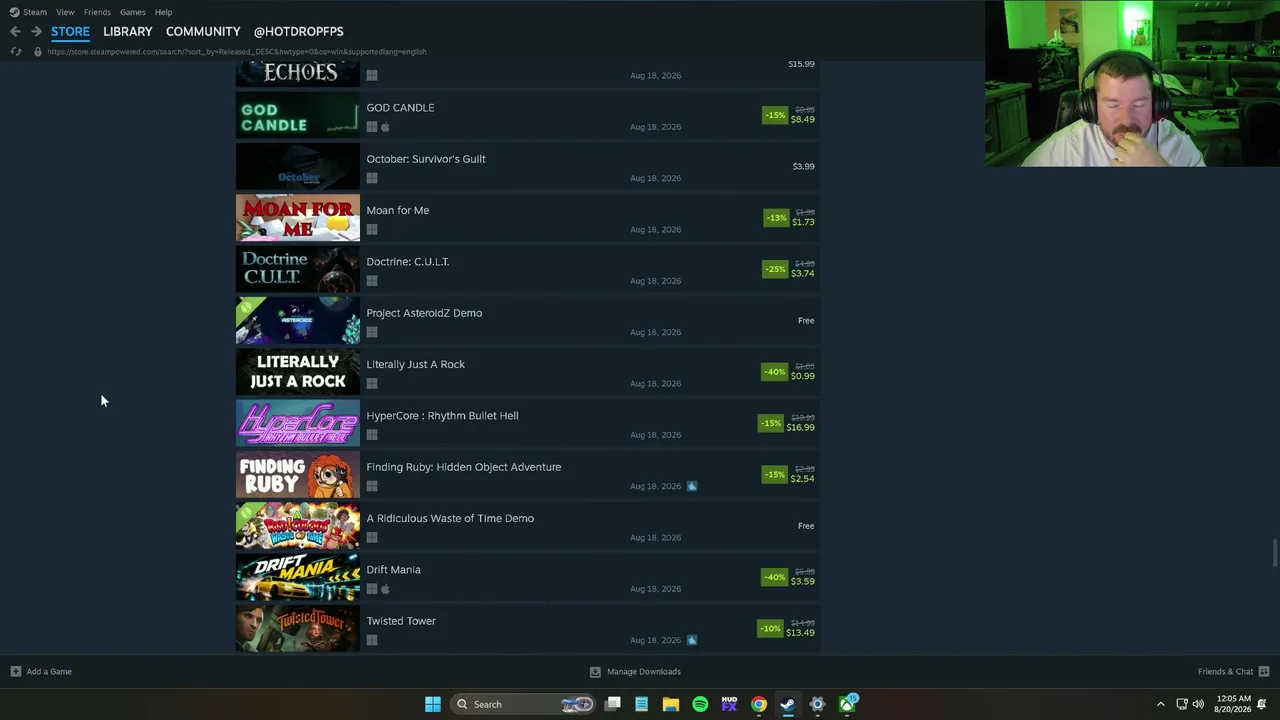Open the GOD CANDLE store listing
Image resolution: width=1280 pixels, height=720 pixels.
(x=528, y=115)
